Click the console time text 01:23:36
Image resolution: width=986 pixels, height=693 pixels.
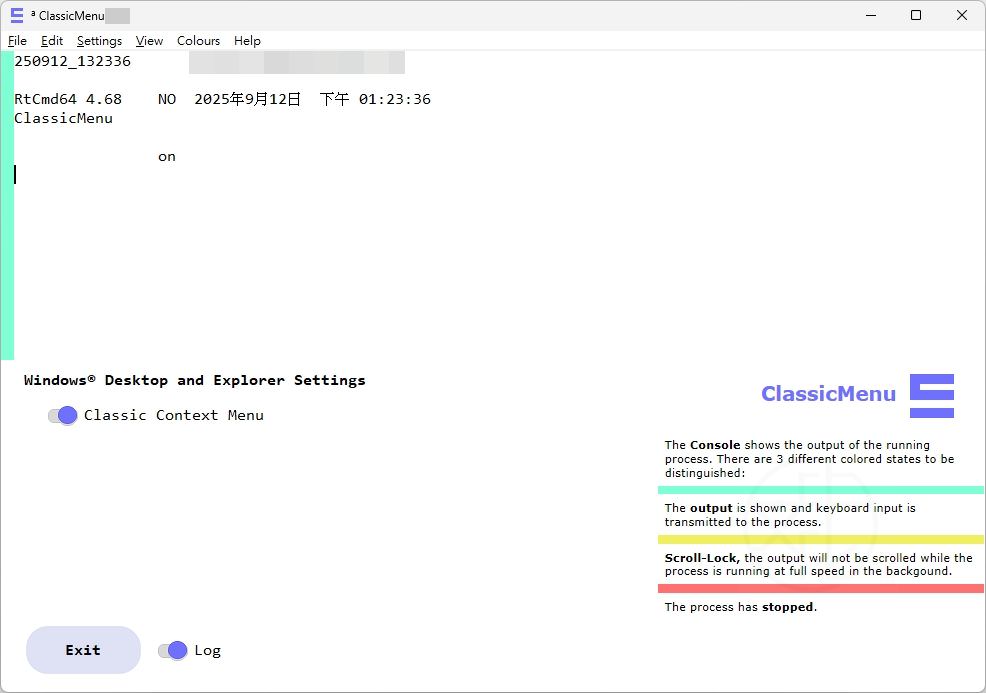coord(395,99)
